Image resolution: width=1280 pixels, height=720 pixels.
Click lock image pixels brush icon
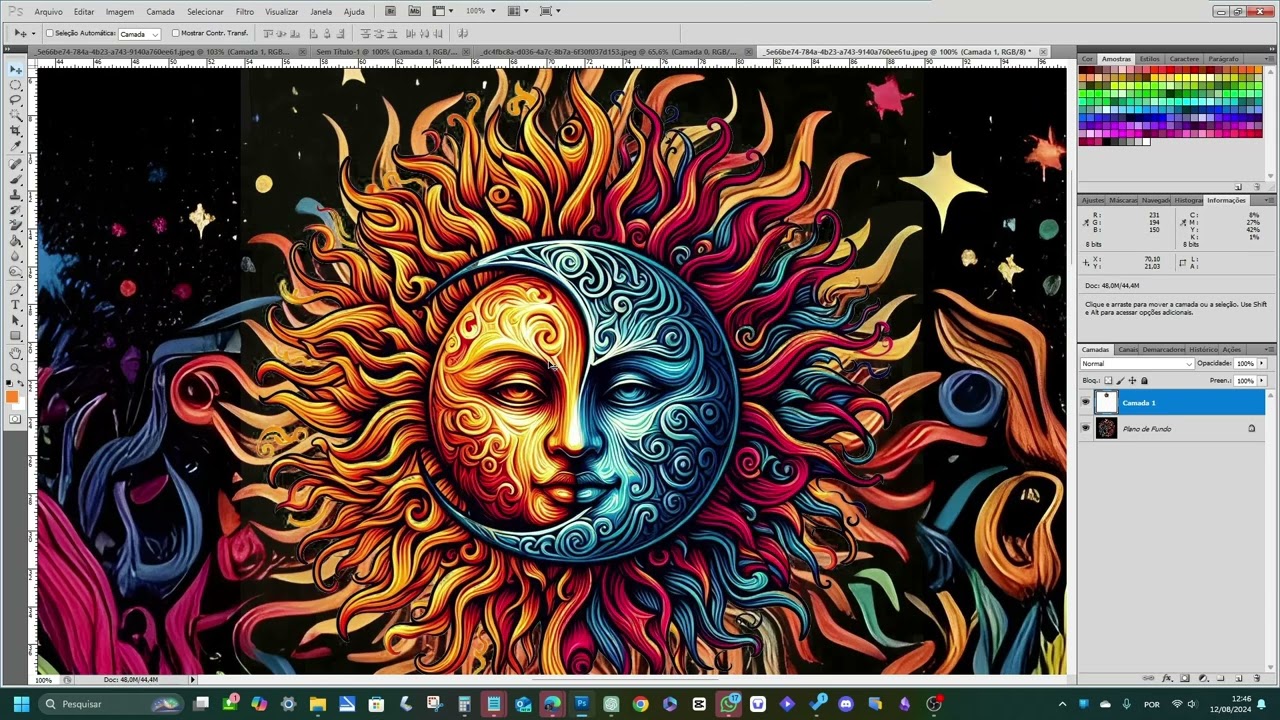click(x=1120, y=381)
